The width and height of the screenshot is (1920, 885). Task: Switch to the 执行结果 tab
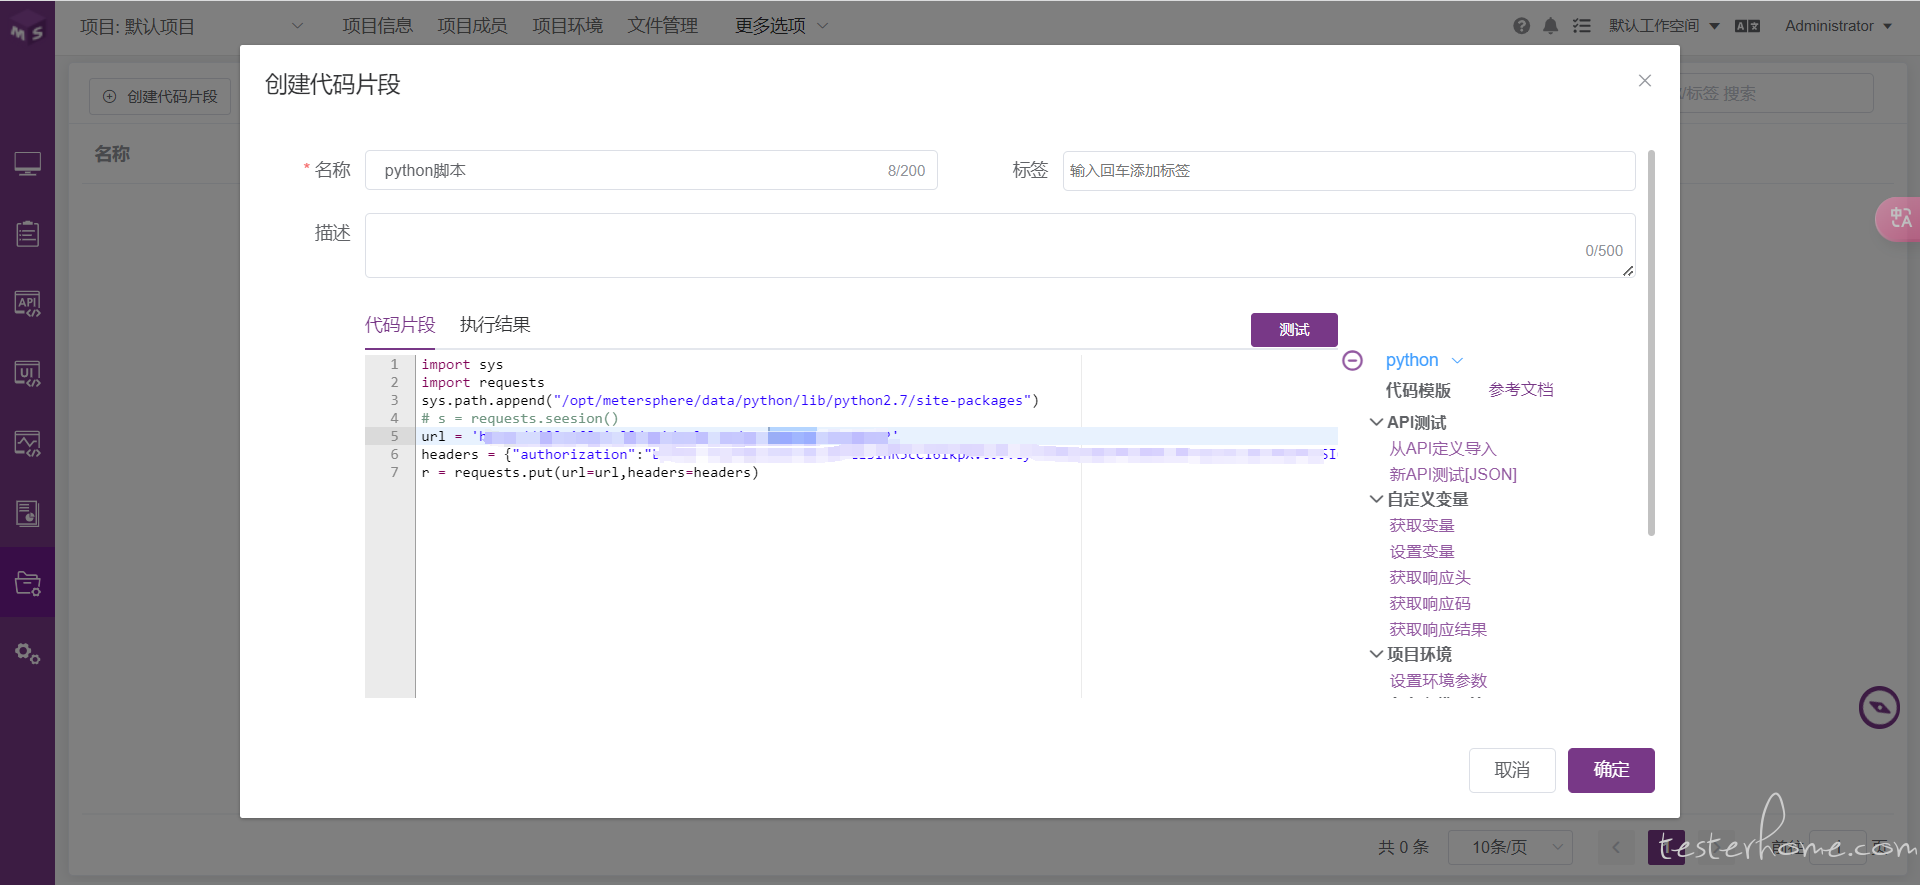pos(495,325)
